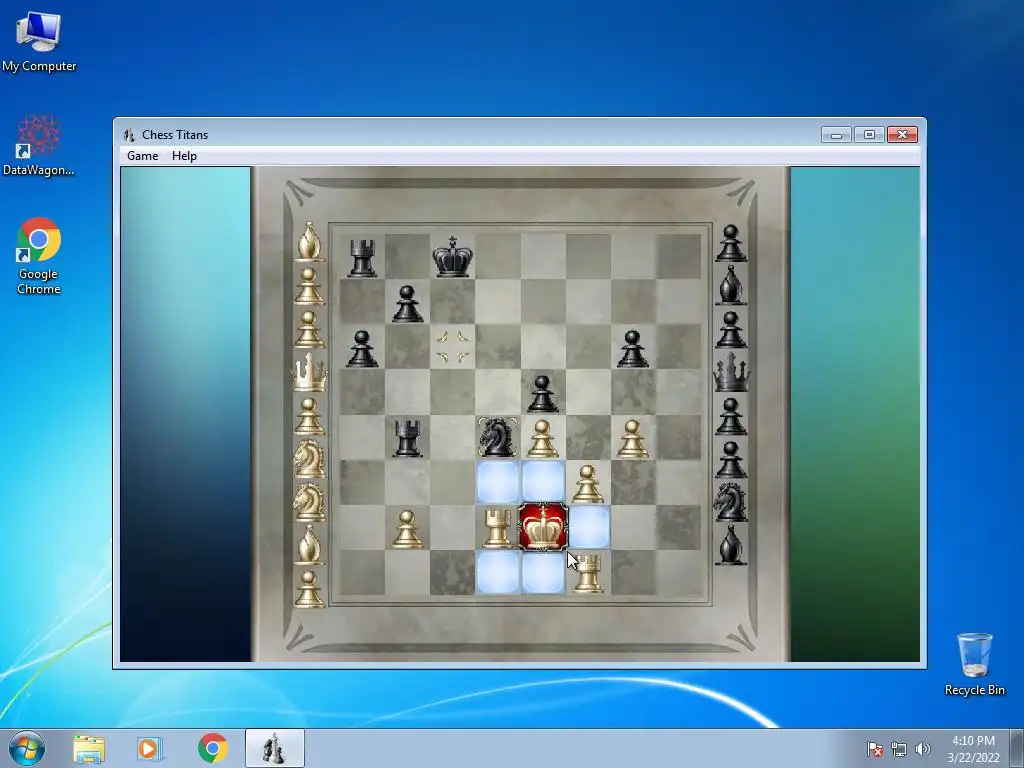1024x768 pixels.
Task: Click the Chess Titans title bar icon
Action: click(129, 135)
